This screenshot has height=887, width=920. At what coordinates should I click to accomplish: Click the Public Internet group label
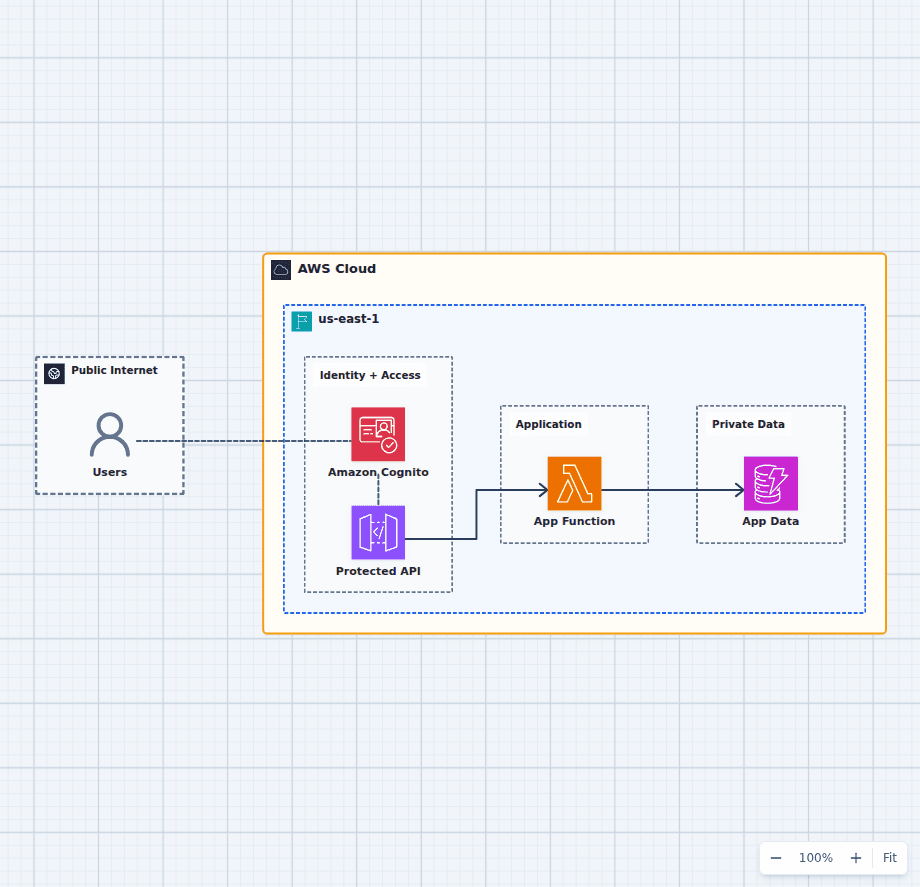coord(114,370)
